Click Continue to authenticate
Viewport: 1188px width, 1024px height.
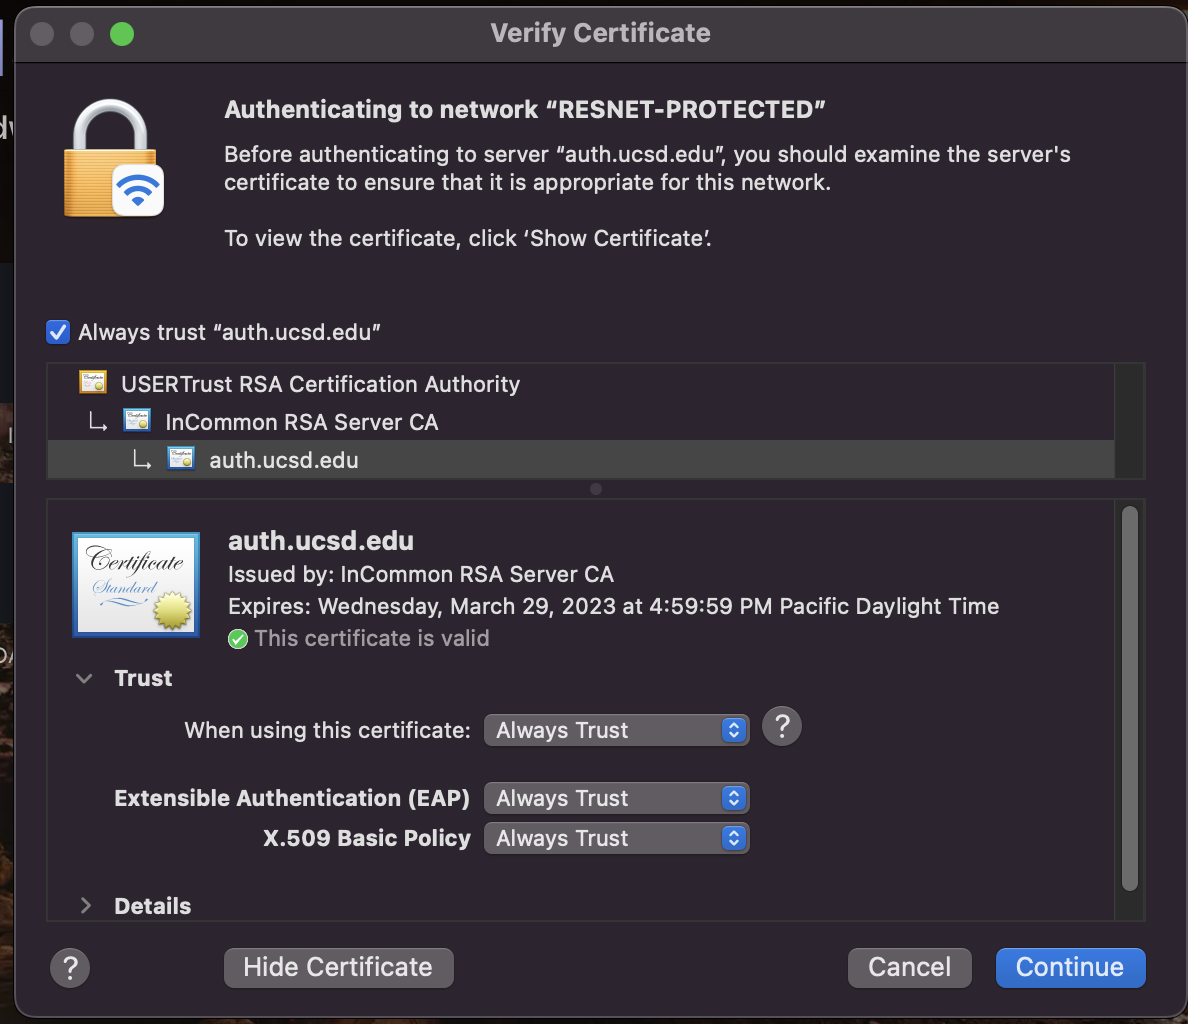coord(1070,967)
